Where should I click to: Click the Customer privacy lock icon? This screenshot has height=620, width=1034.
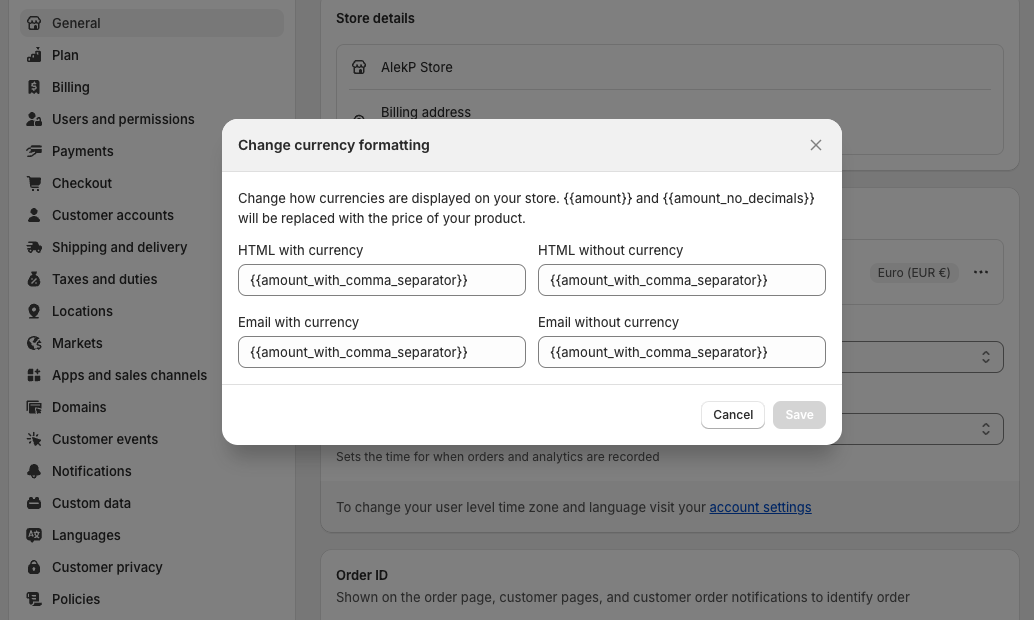tap(34, 567)
